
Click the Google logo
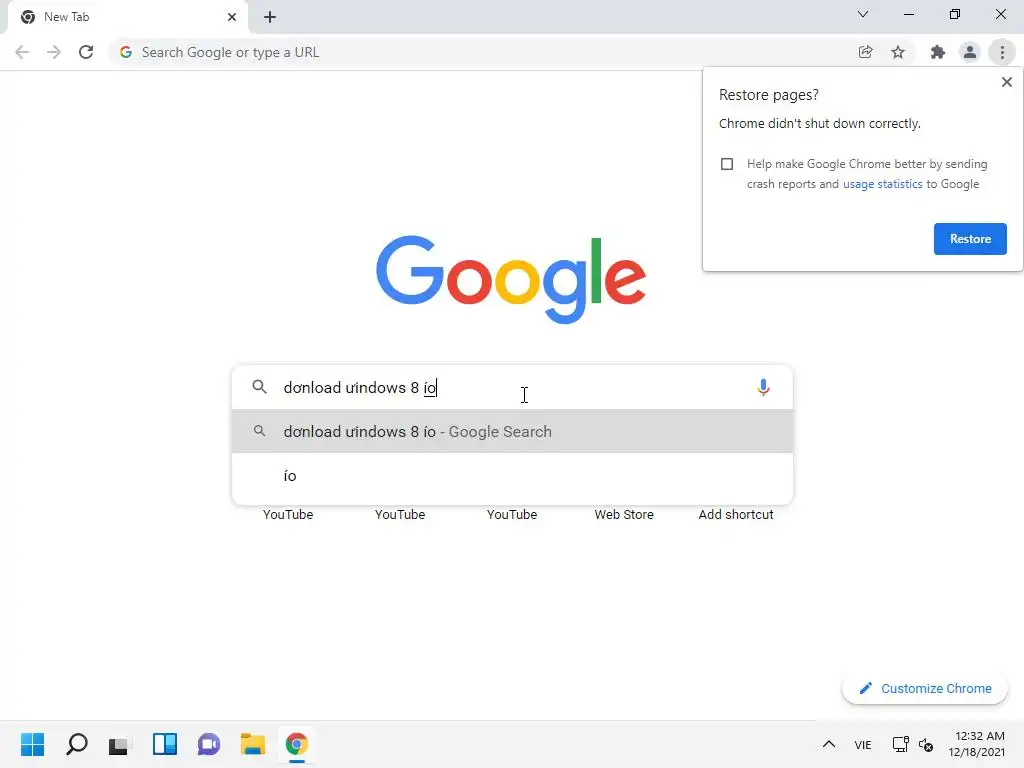(x=511, y=280)
